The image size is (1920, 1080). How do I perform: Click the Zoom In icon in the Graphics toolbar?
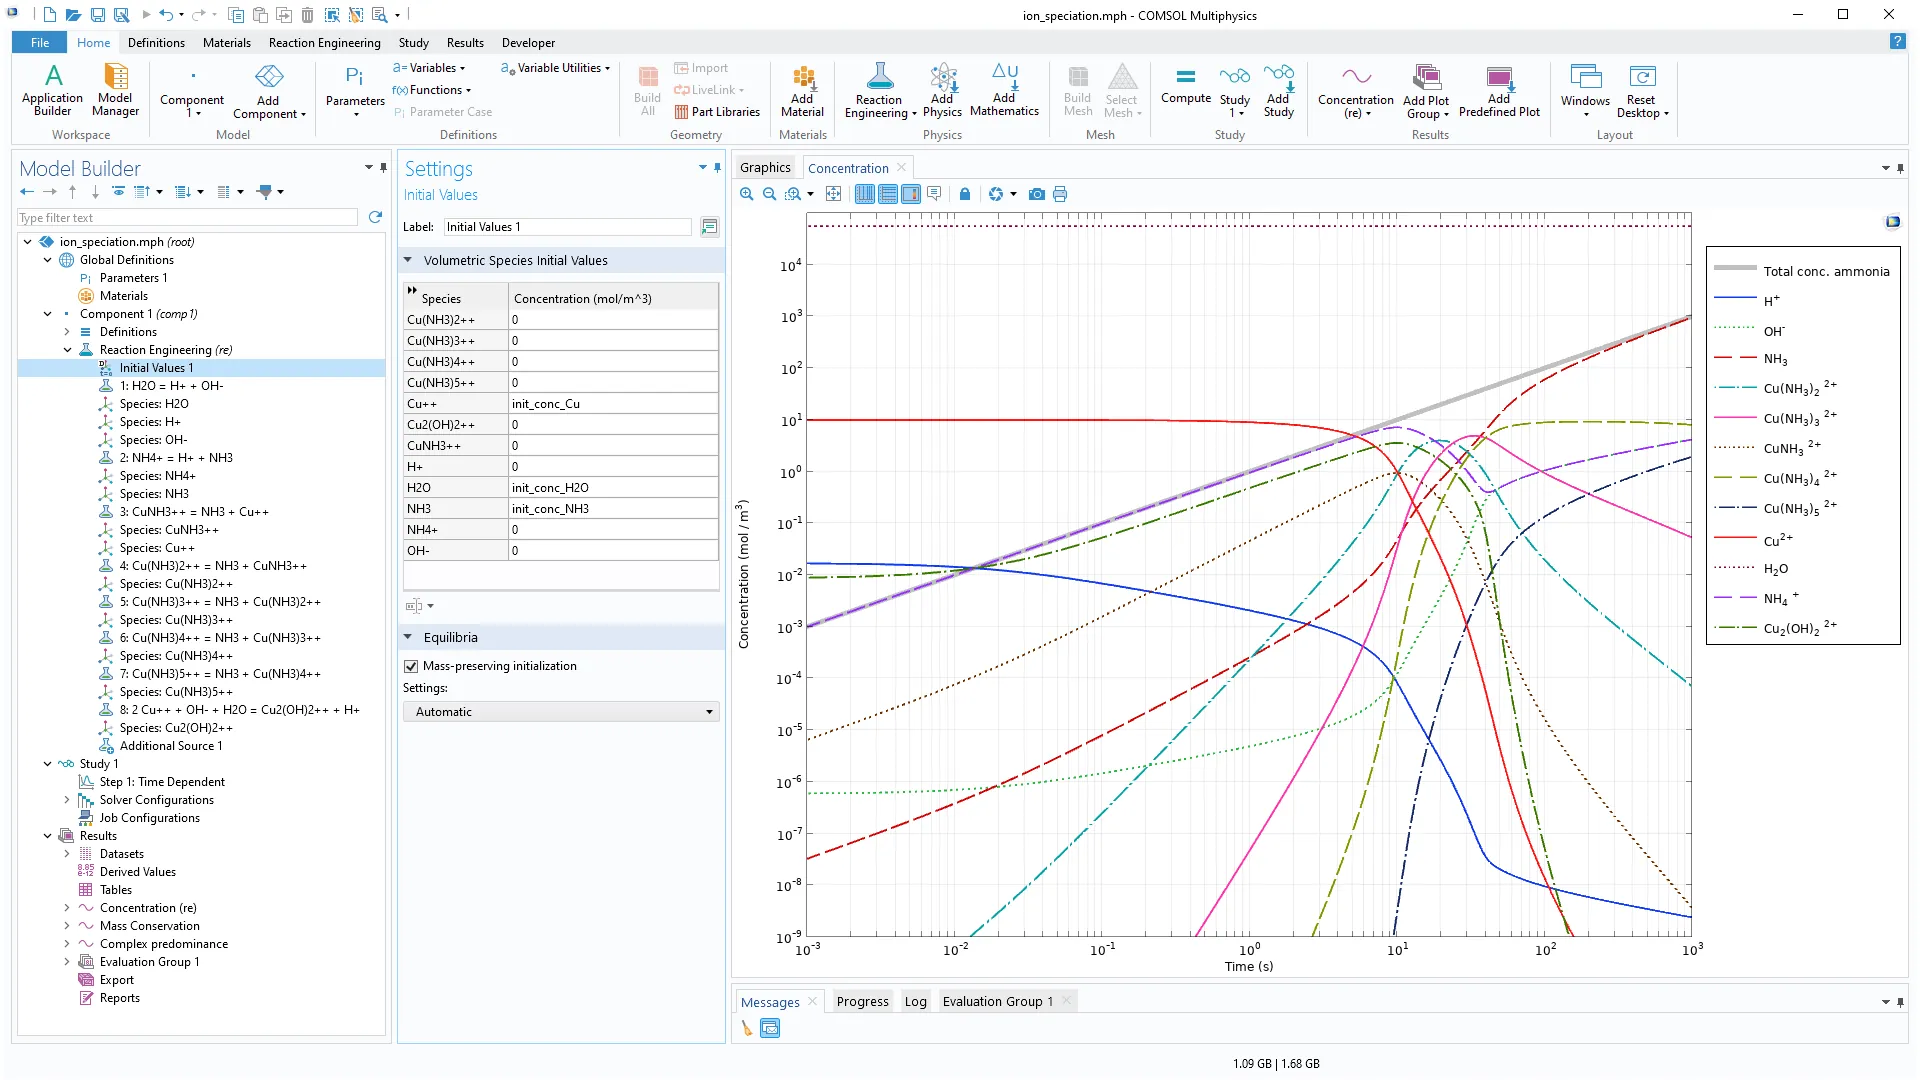click(746, 194)
